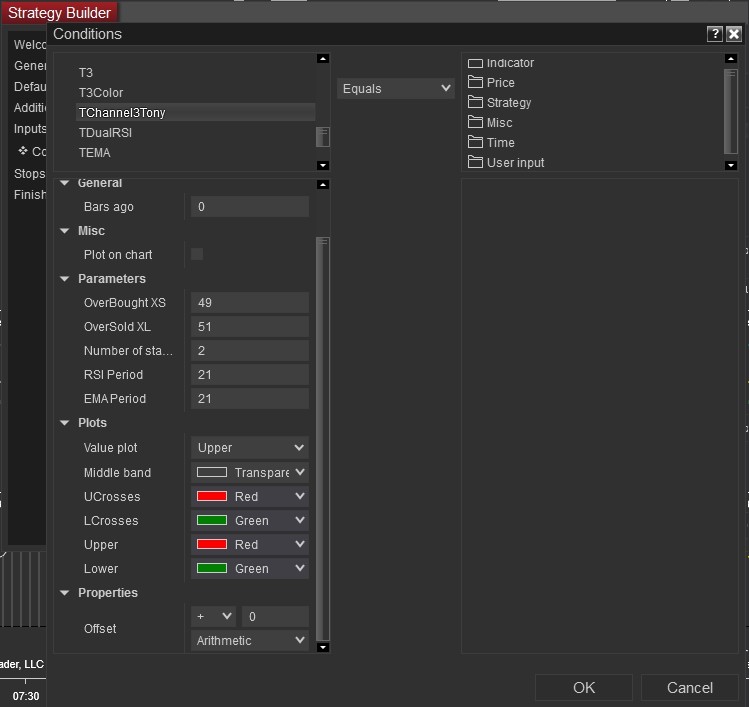Click the green LCrosses color swatch
This screenshot has width=749, height=707.
coord(212,520)
